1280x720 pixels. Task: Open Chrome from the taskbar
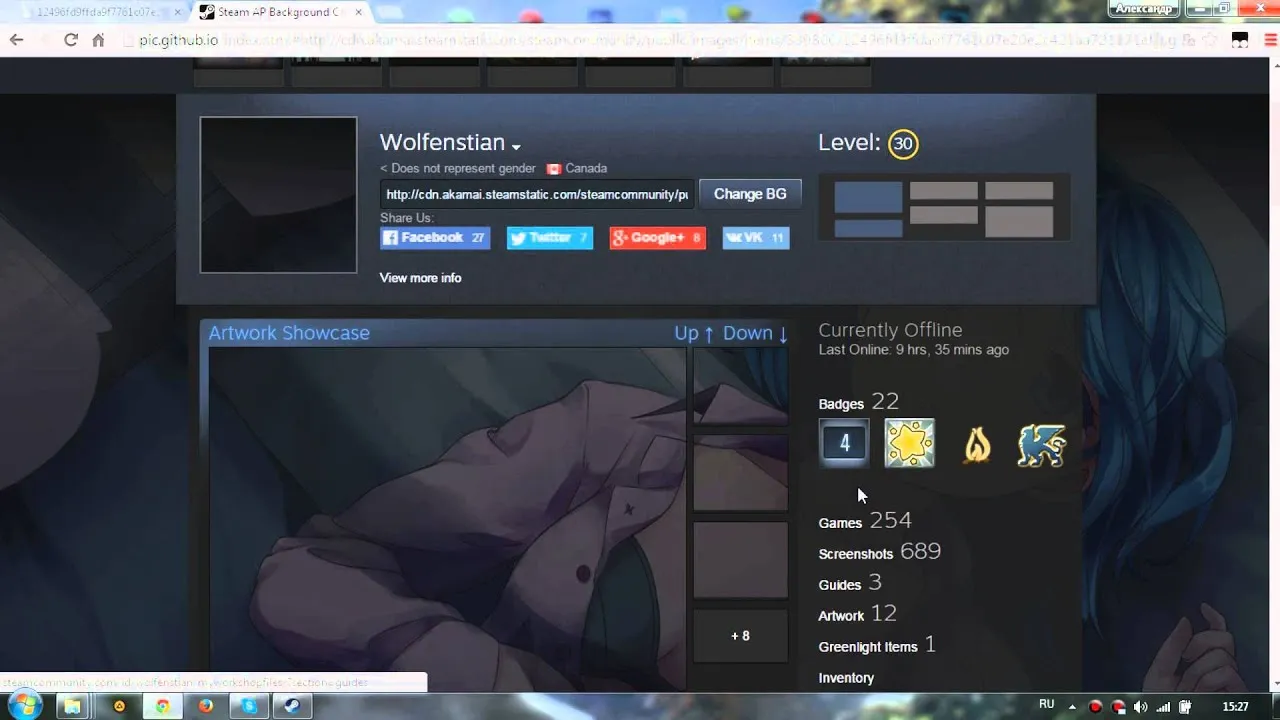point(162,706)
